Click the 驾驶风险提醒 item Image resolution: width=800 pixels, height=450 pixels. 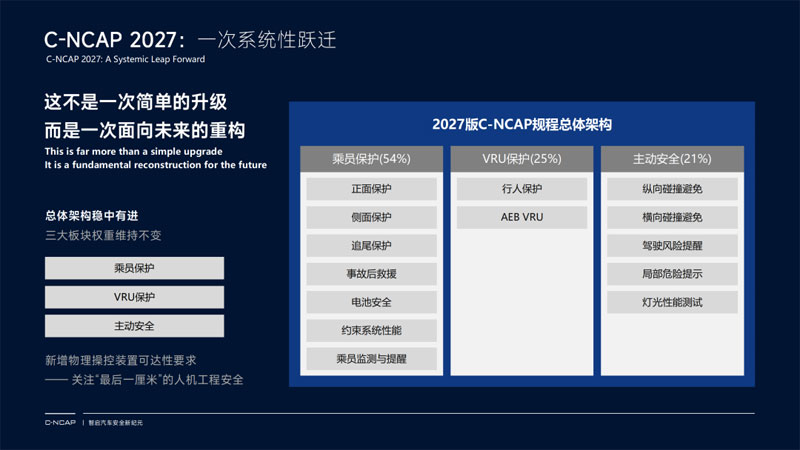pos(672,245)
